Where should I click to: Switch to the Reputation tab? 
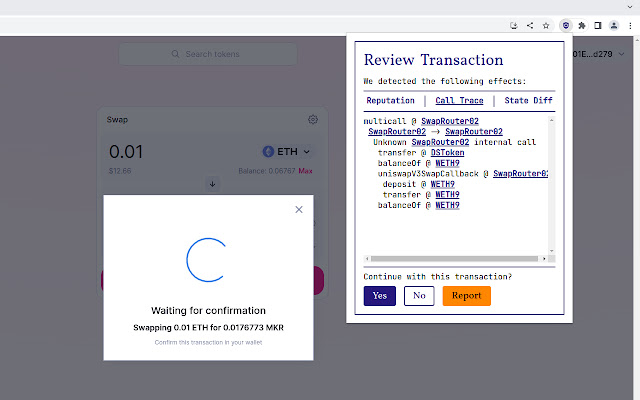coord(390,100)
